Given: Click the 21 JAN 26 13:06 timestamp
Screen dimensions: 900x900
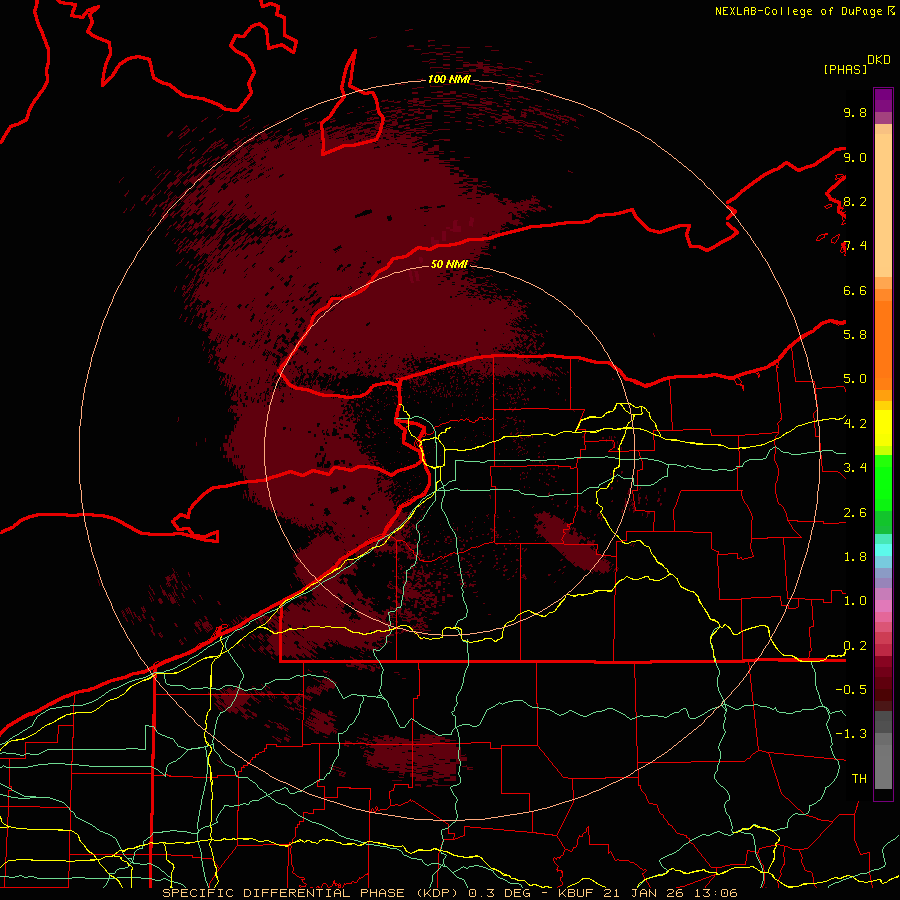Looking at the screenshot, I should [670, 893].
